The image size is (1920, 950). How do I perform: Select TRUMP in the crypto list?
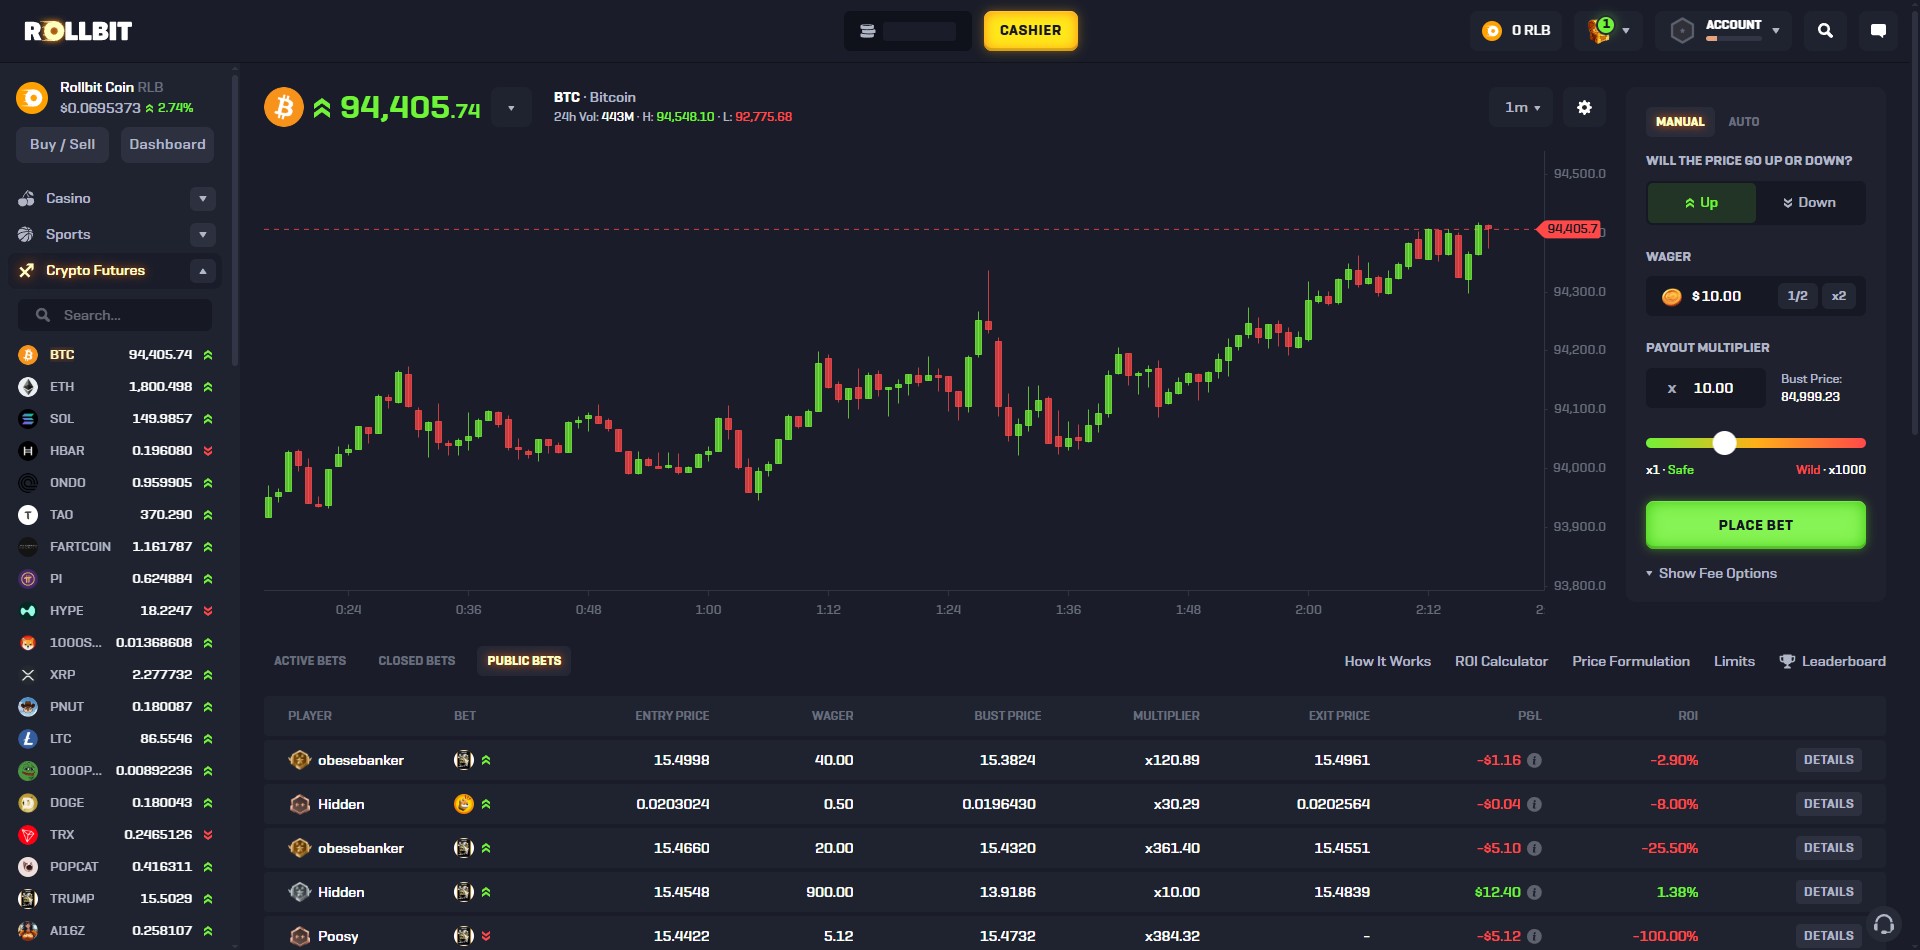click(116, 899)
